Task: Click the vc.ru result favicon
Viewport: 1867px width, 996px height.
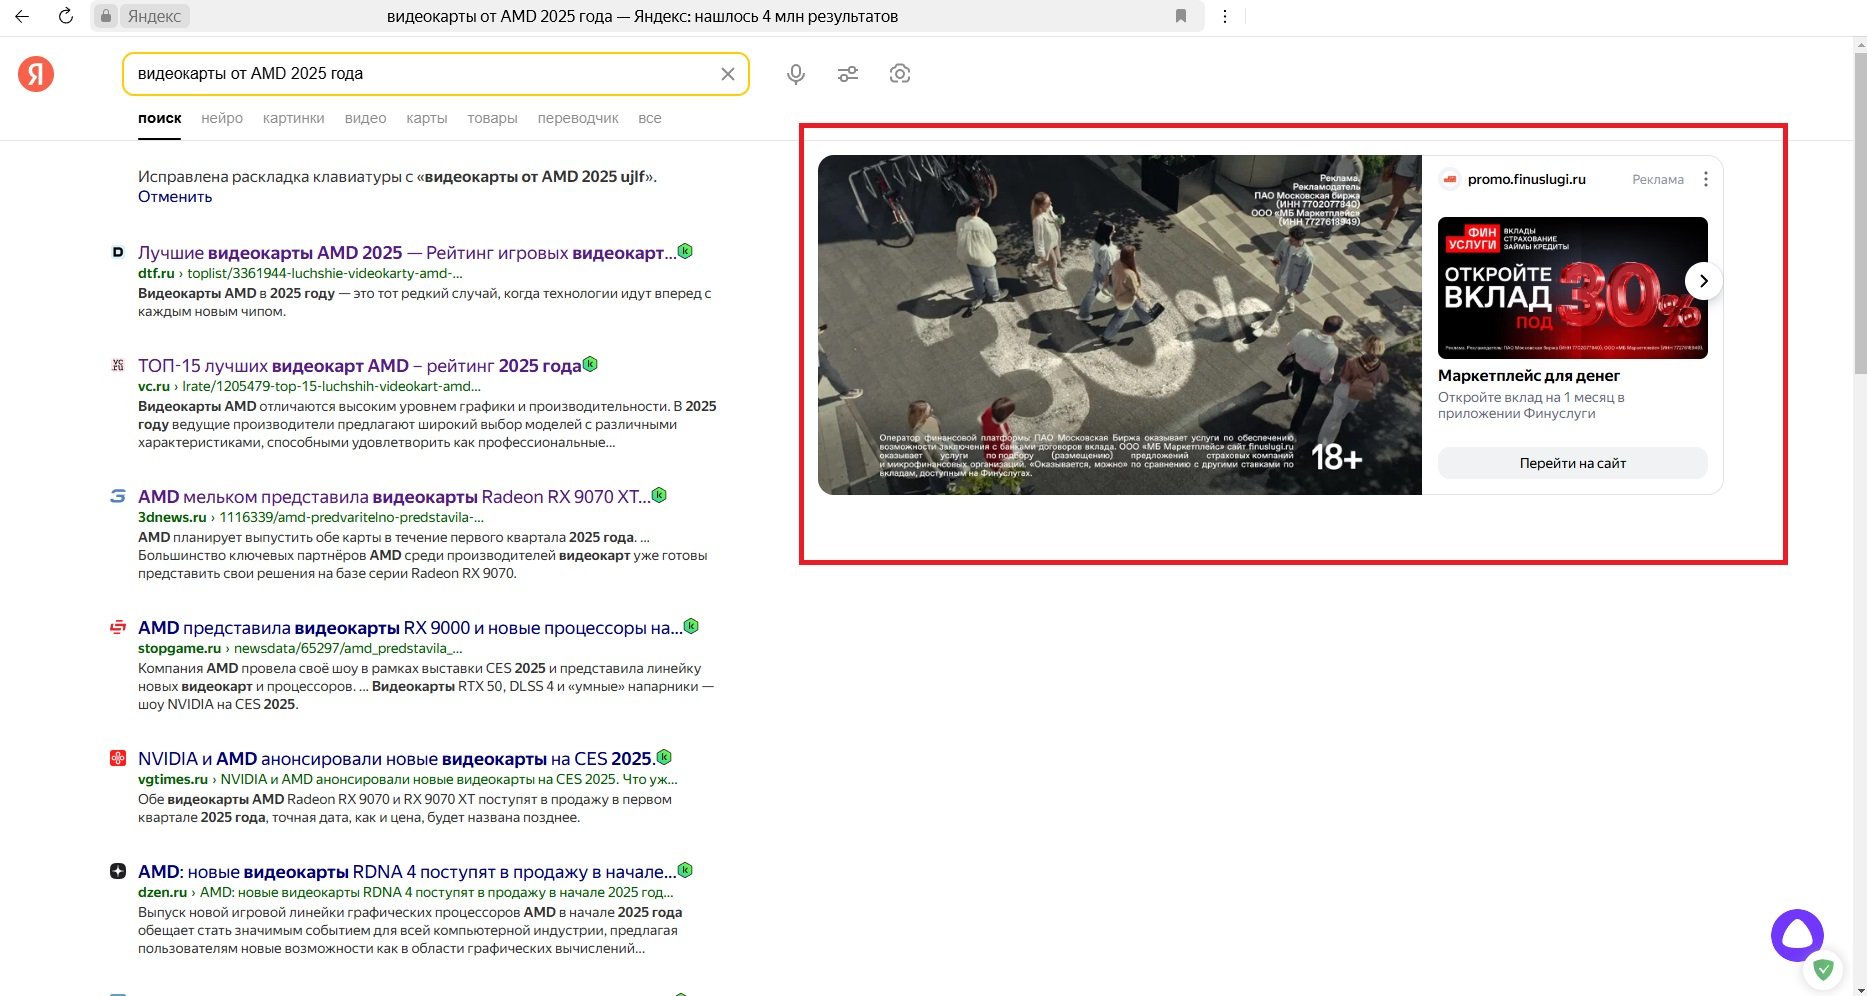Action: 118,365
